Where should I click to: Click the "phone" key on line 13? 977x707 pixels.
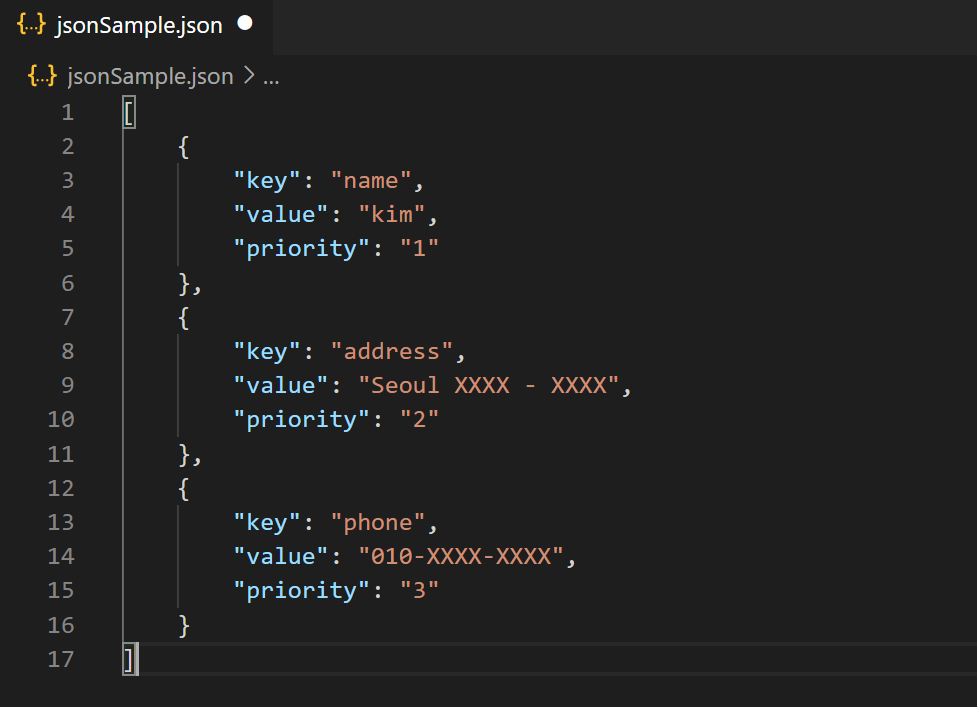[x=381, y=521]
